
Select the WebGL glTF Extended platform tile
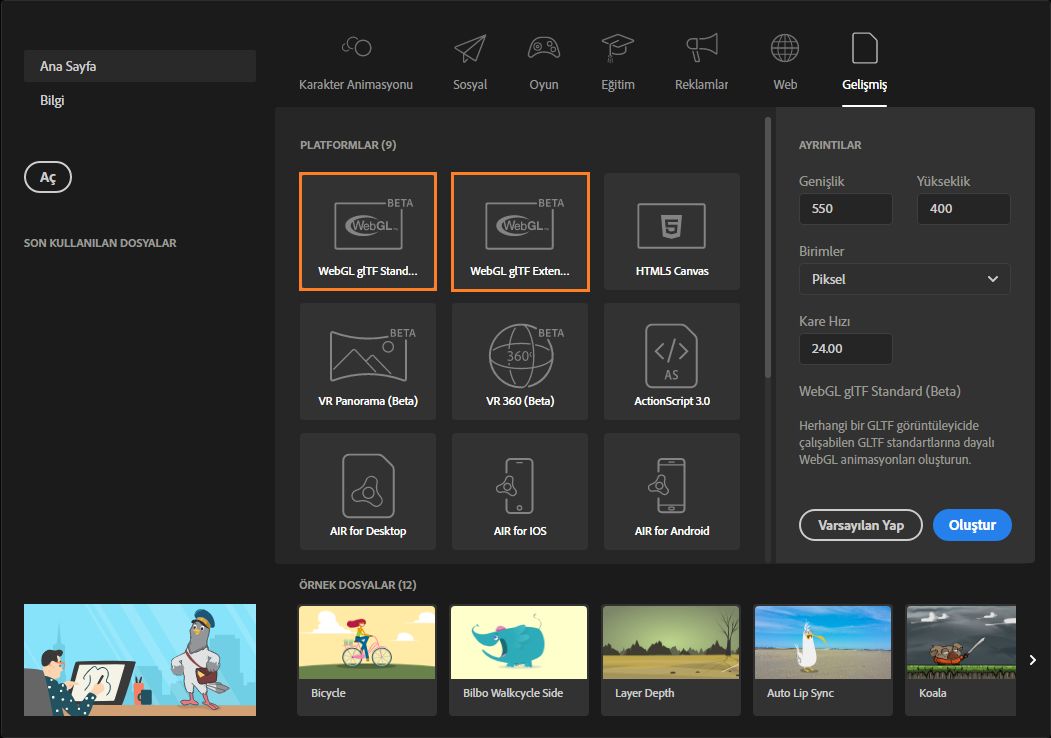(x=520, y=231)
